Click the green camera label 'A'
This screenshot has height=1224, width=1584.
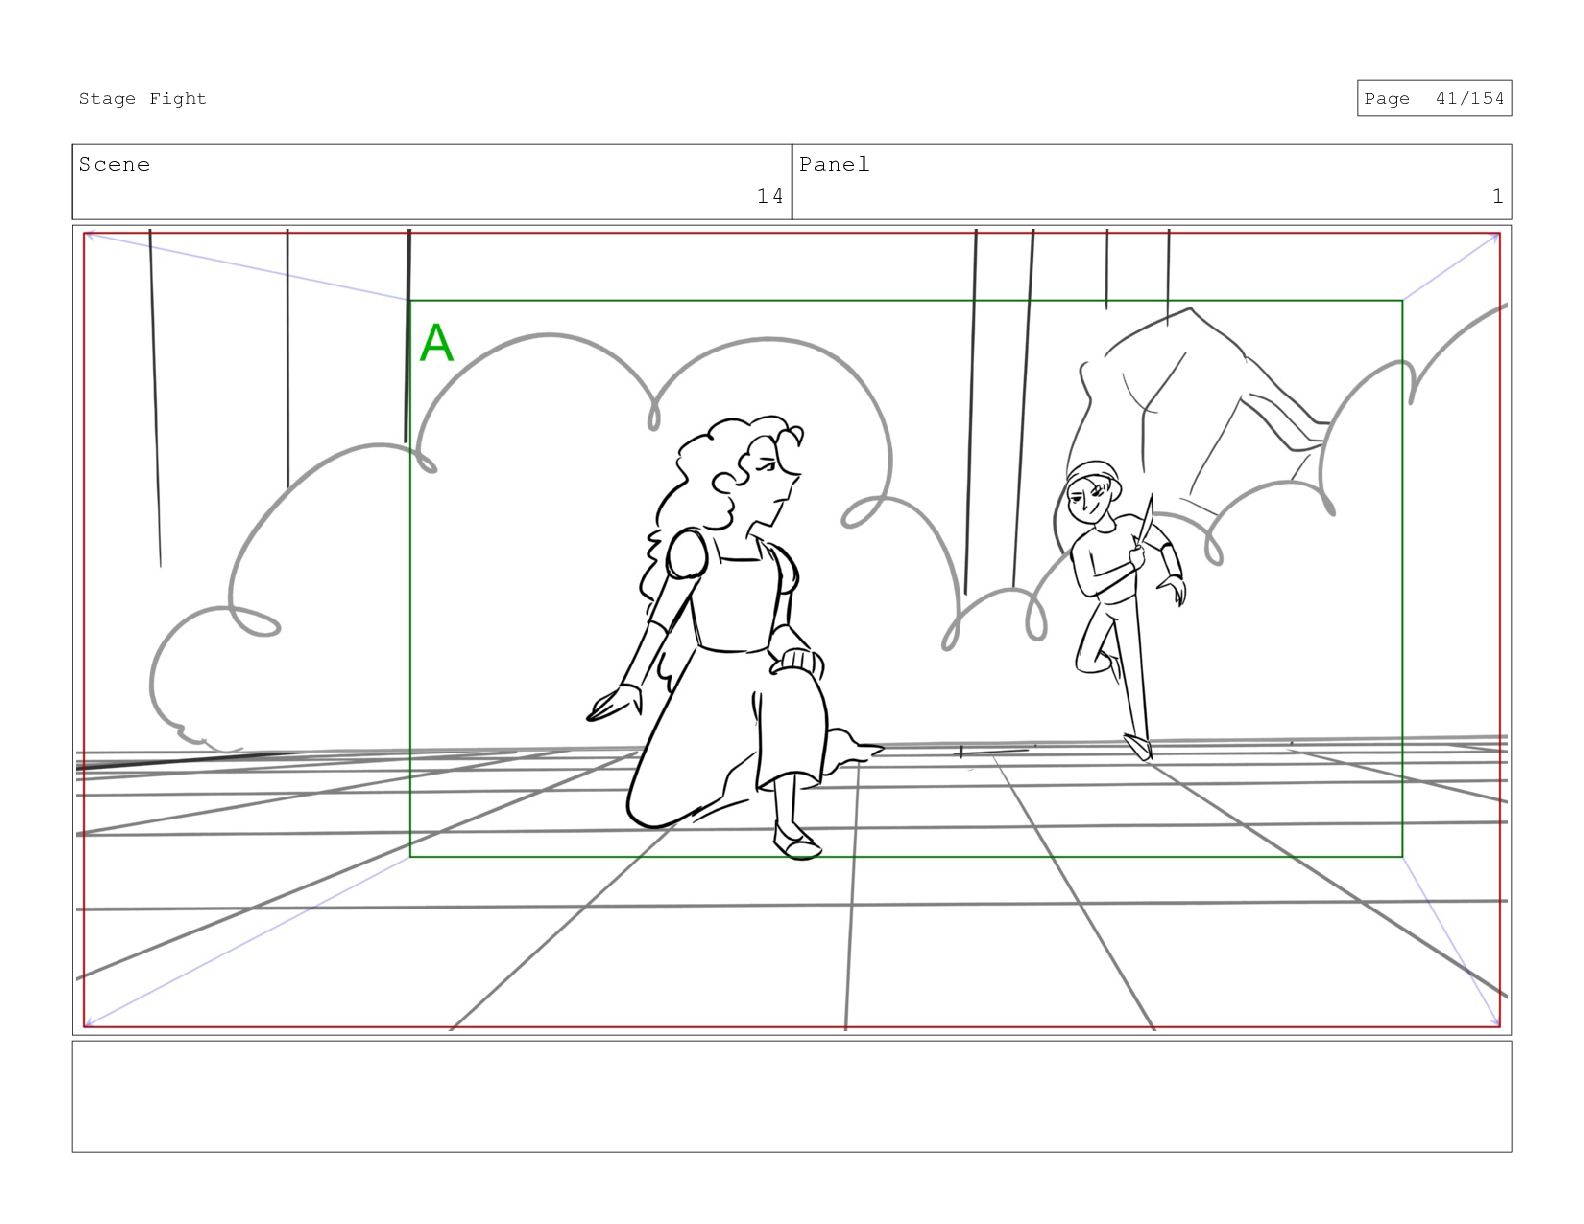pyautogui.click(x=436, y=343)
